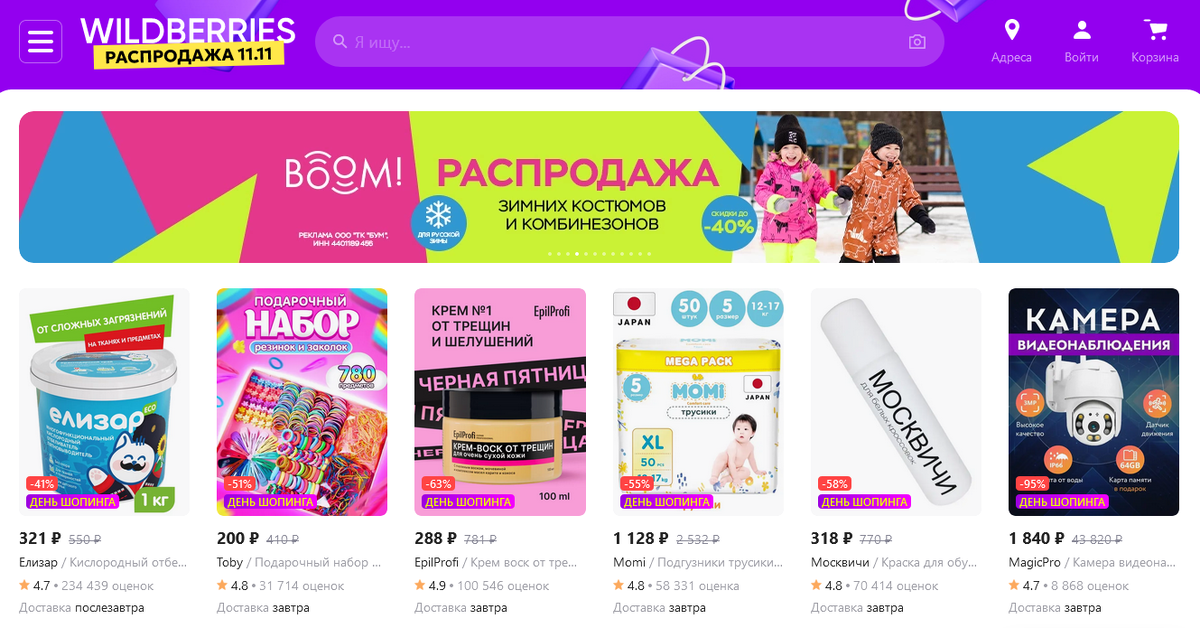Click the magnifier search icon
The image size is (1200, 628).
[x=340, y=42]
